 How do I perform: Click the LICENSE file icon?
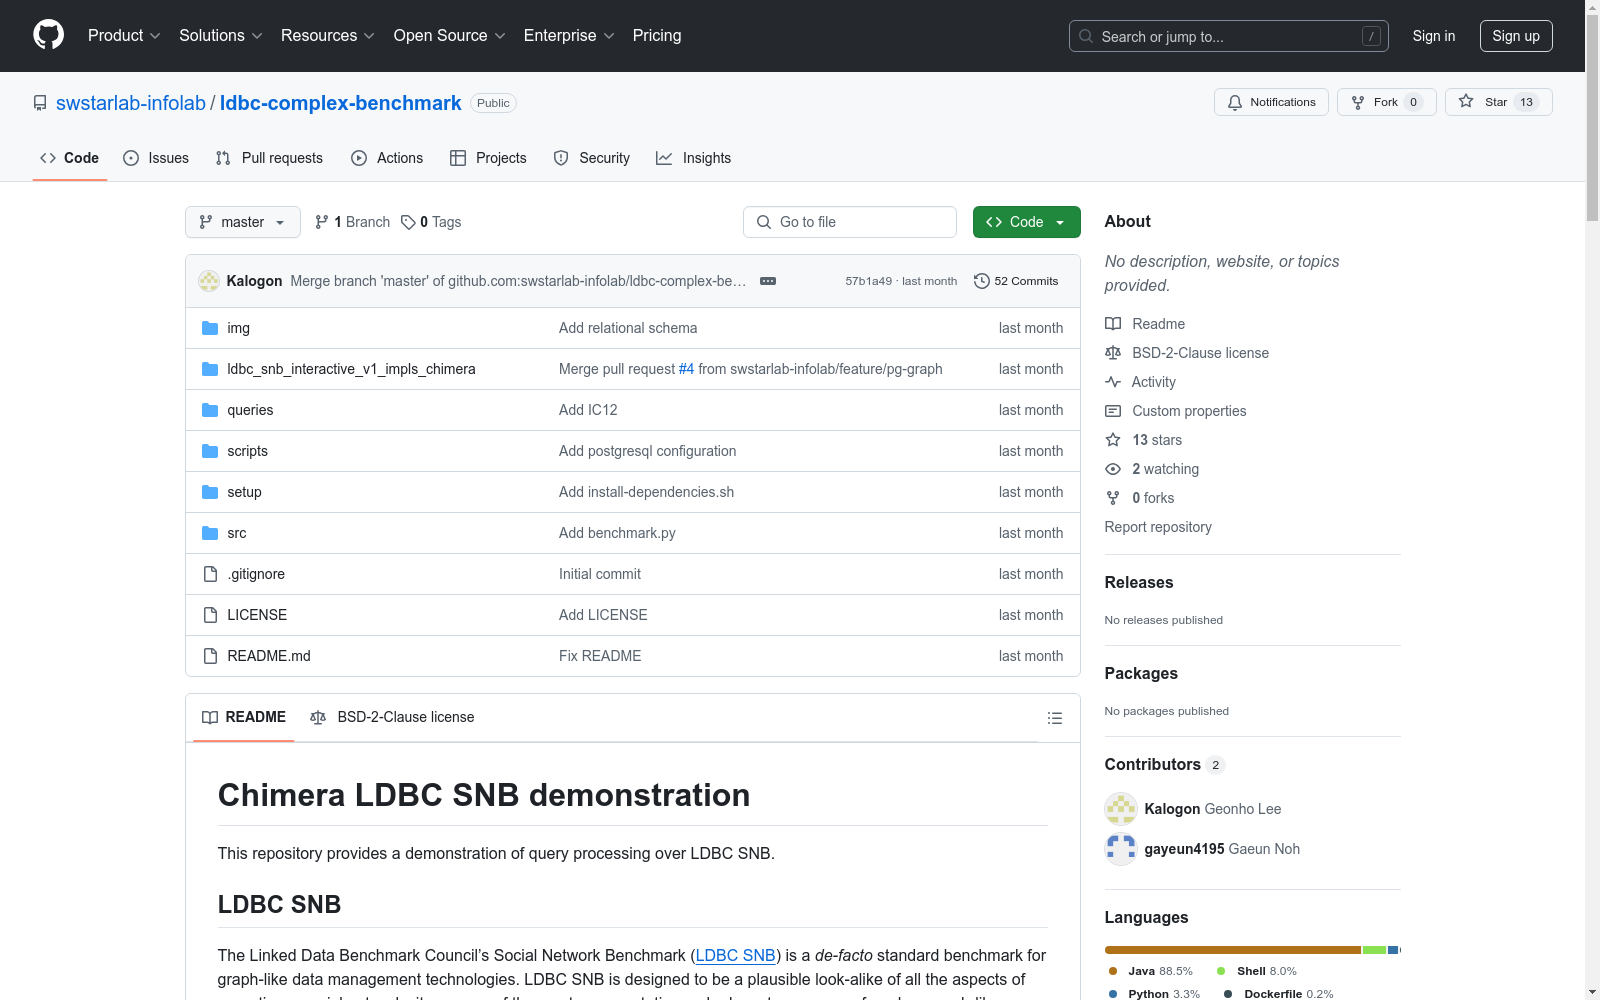(x=210, y=615)
